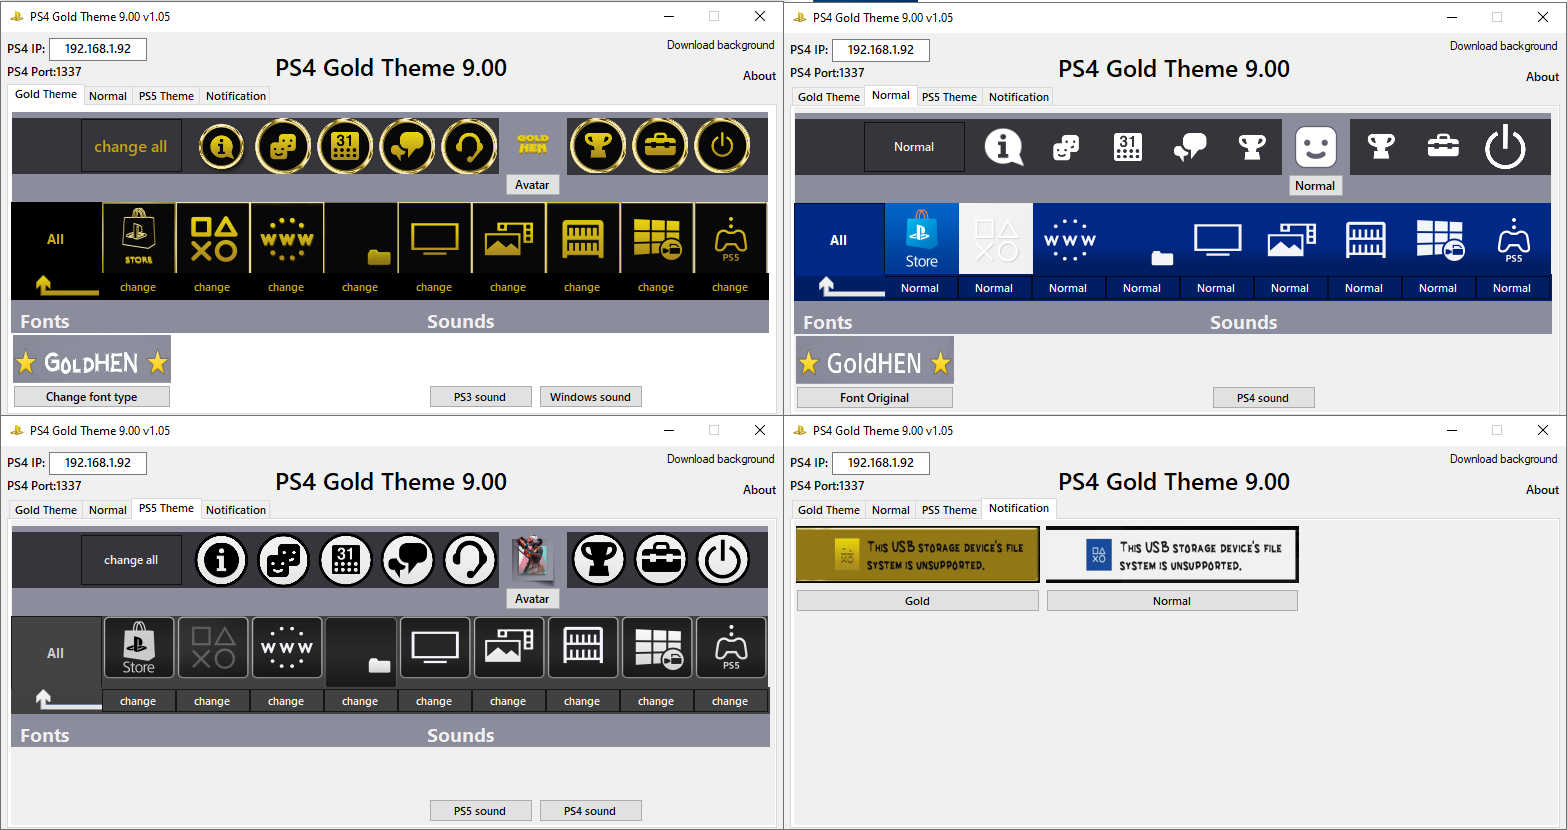Viewport: 1567px width, 830px height.
Task: Click 'change' under gold Store tile
Action: pyautogui.click(x=138, y=287)
